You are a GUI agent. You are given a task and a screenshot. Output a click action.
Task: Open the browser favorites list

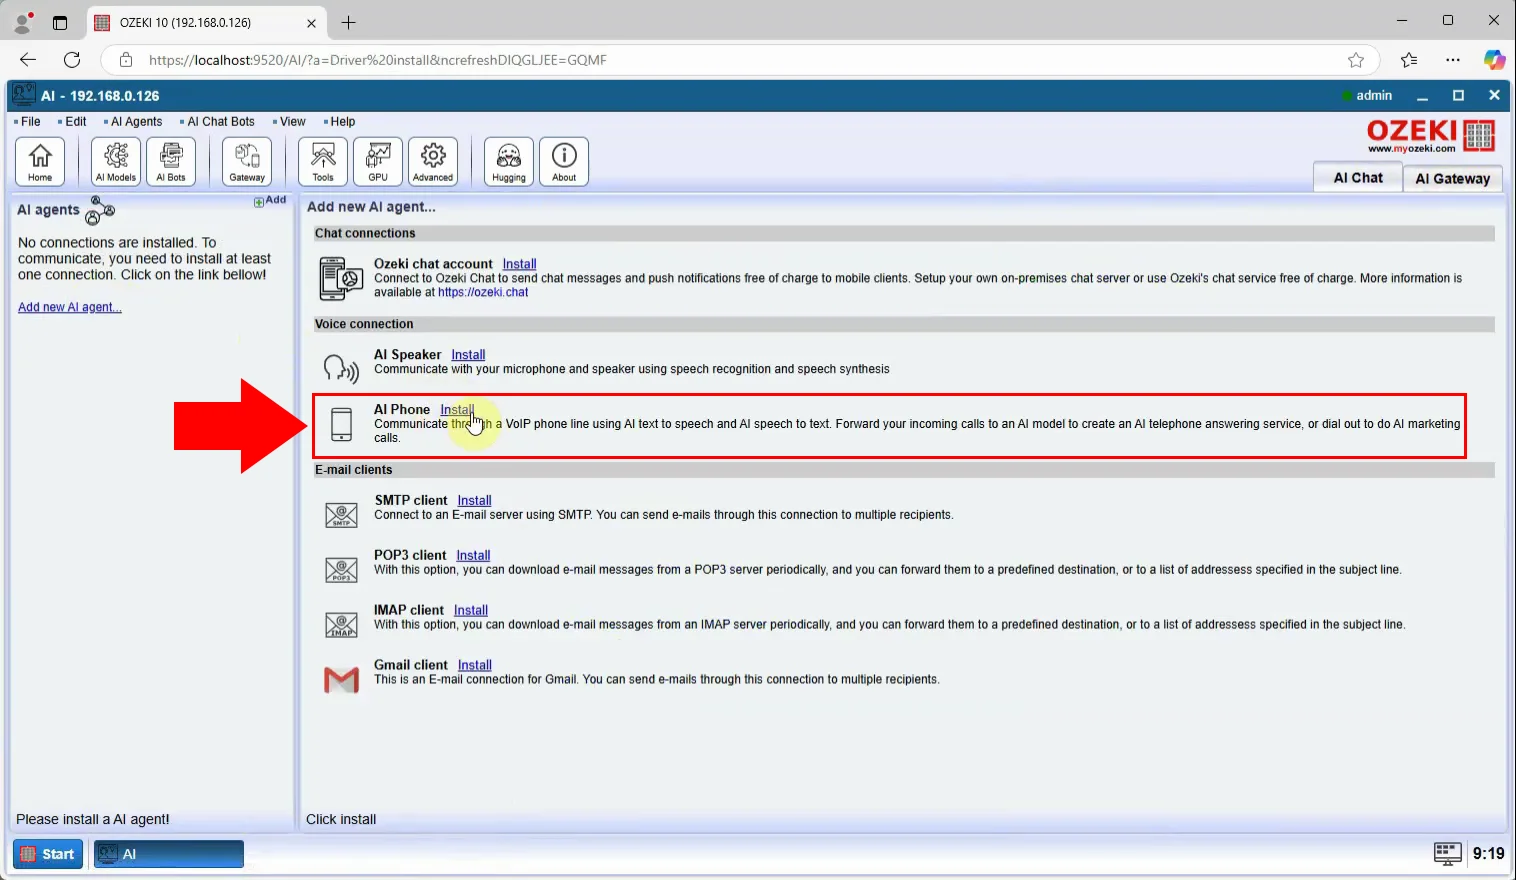1409,60
